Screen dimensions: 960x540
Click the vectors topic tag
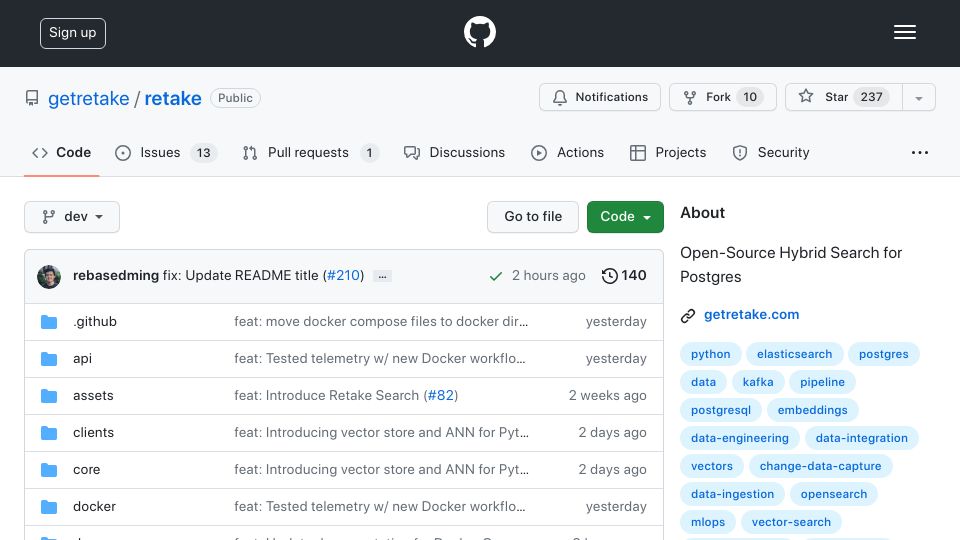pyautogui.click(x=711, y=467)
